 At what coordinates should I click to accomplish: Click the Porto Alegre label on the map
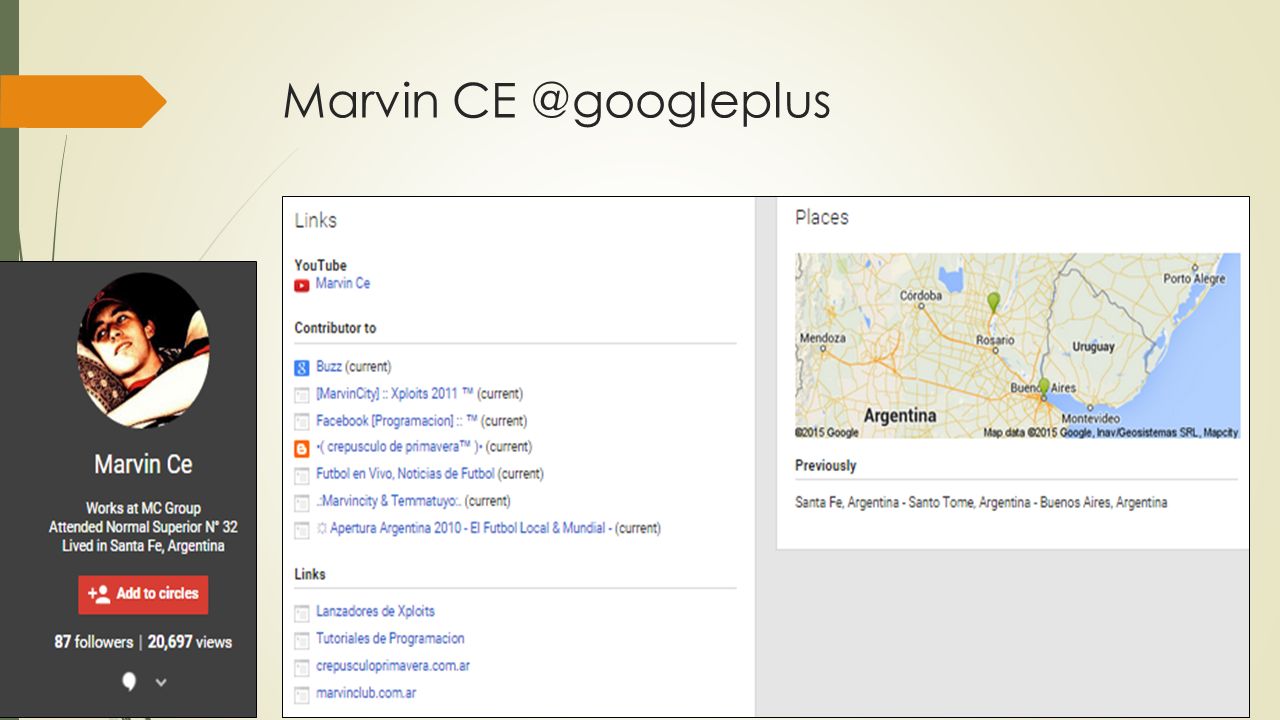1194,279
